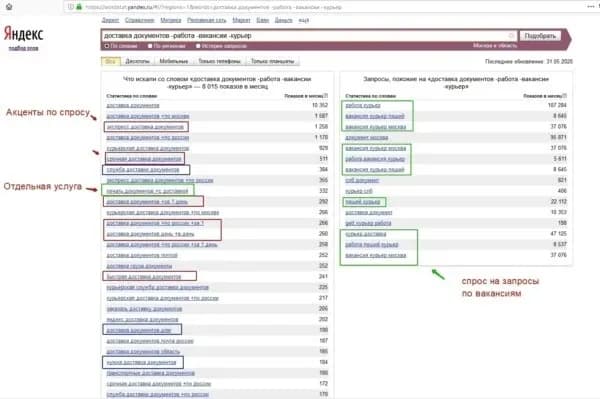Open the 'Директ' link in top navigation
This screenshot has height=399, width=600.
tap(110, 20)
